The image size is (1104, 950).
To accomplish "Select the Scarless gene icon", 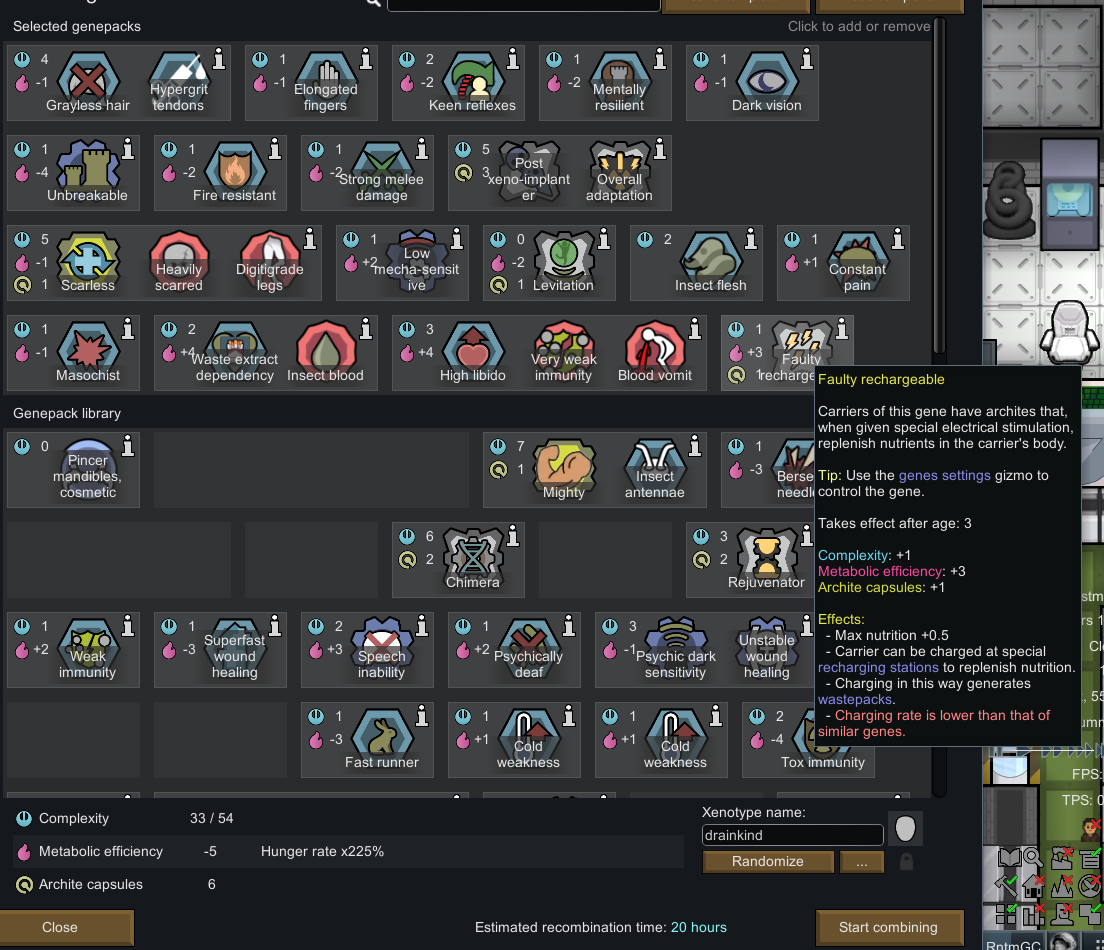I will coord(88,263).
